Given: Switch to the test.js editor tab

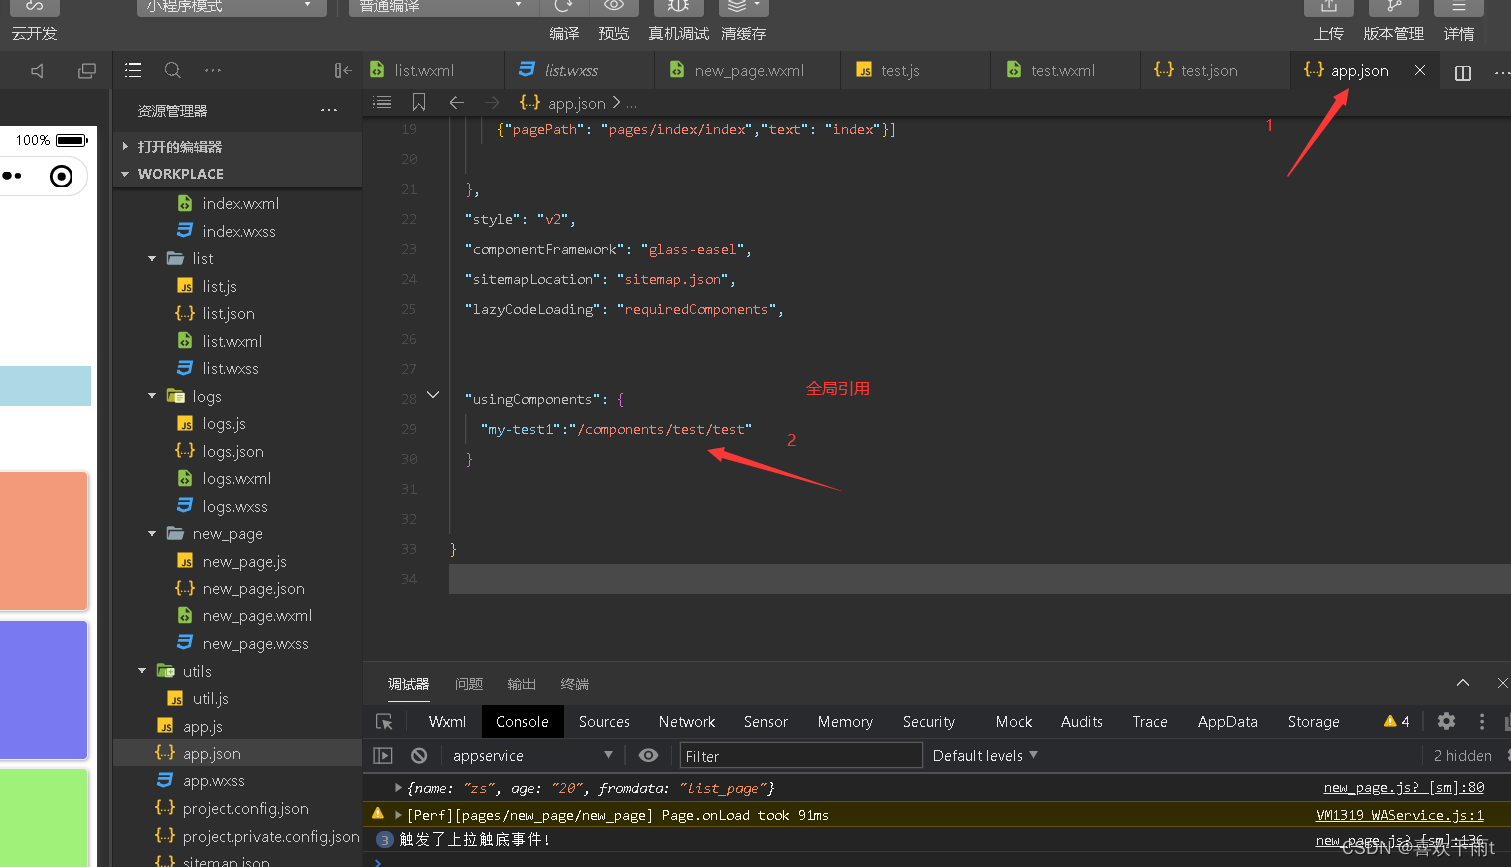Looking at the screenshot, I should click(x=915, y=70).
